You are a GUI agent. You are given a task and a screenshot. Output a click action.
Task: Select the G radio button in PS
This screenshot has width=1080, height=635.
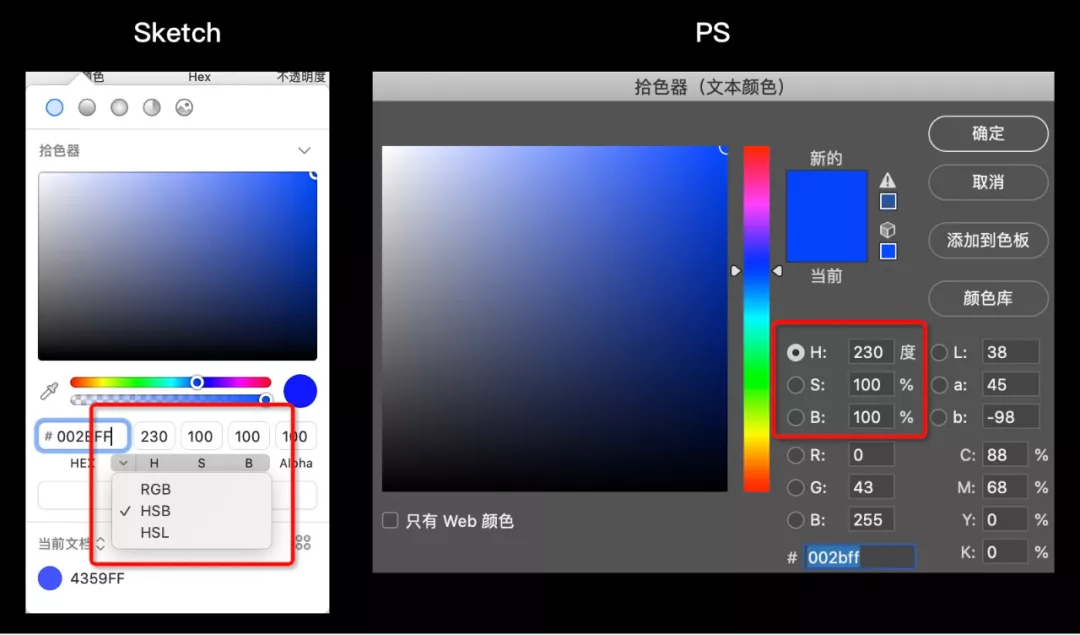796,488
